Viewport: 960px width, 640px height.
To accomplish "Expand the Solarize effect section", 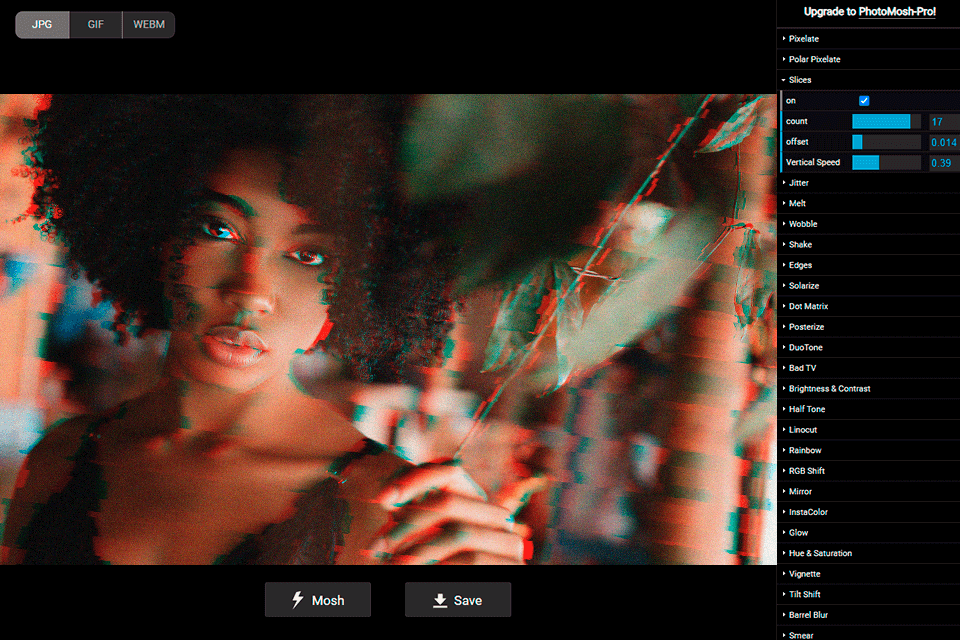I will tap(868, 285).
